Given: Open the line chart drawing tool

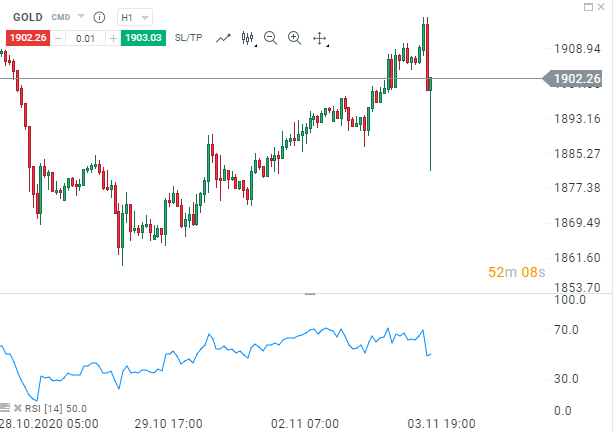Looking at the screenshot, I should coord(223,38).
